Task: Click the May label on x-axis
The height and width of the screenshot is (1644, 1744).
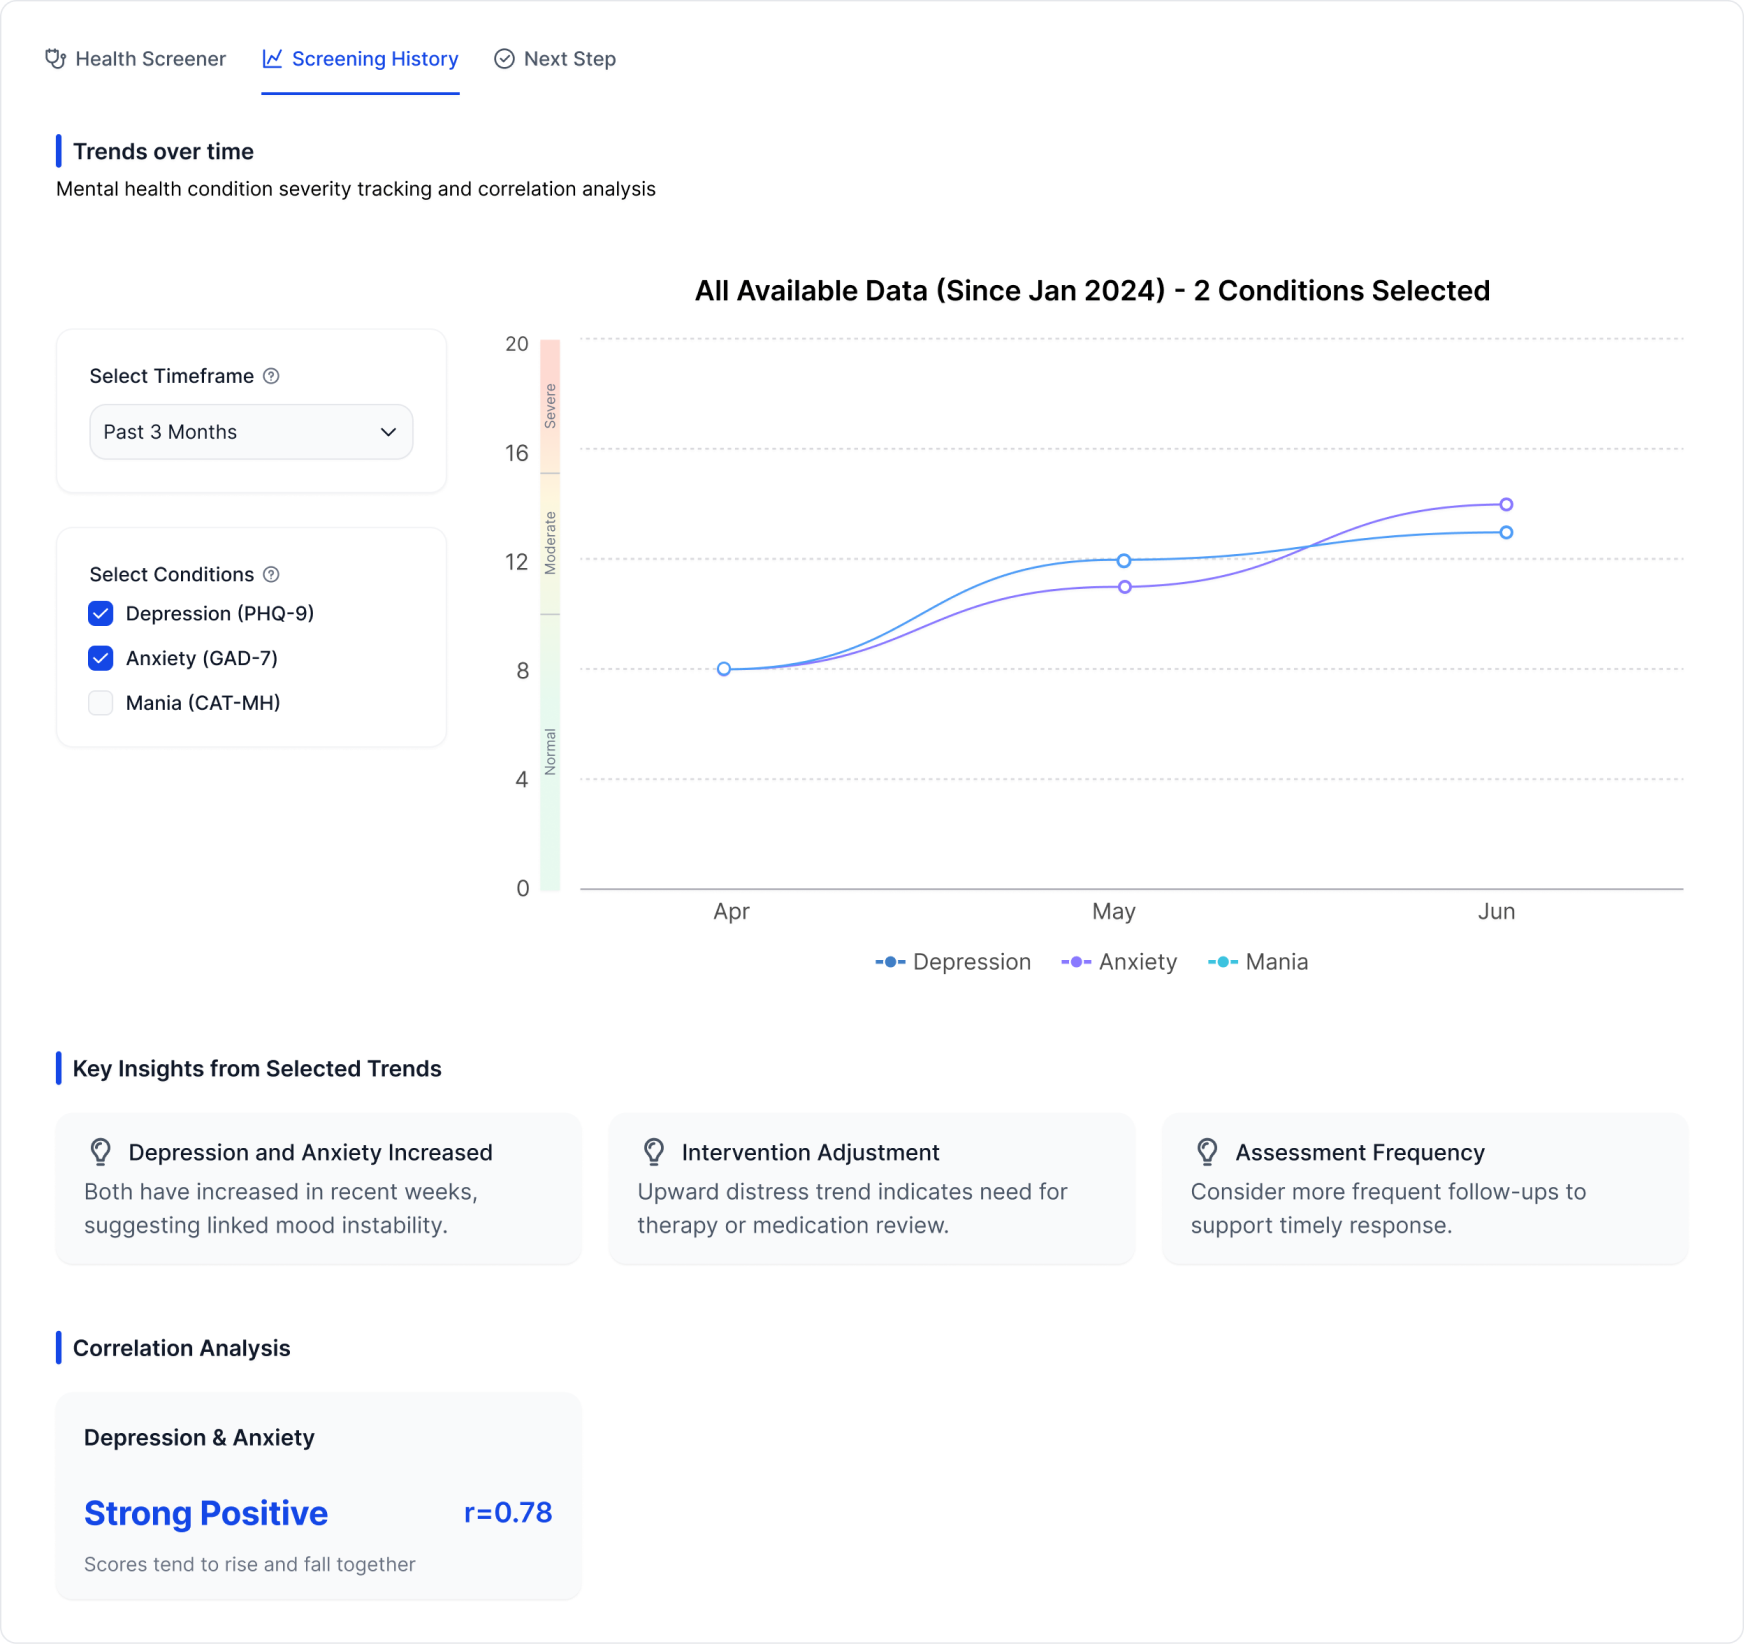Action: [x=1113, y=911]
